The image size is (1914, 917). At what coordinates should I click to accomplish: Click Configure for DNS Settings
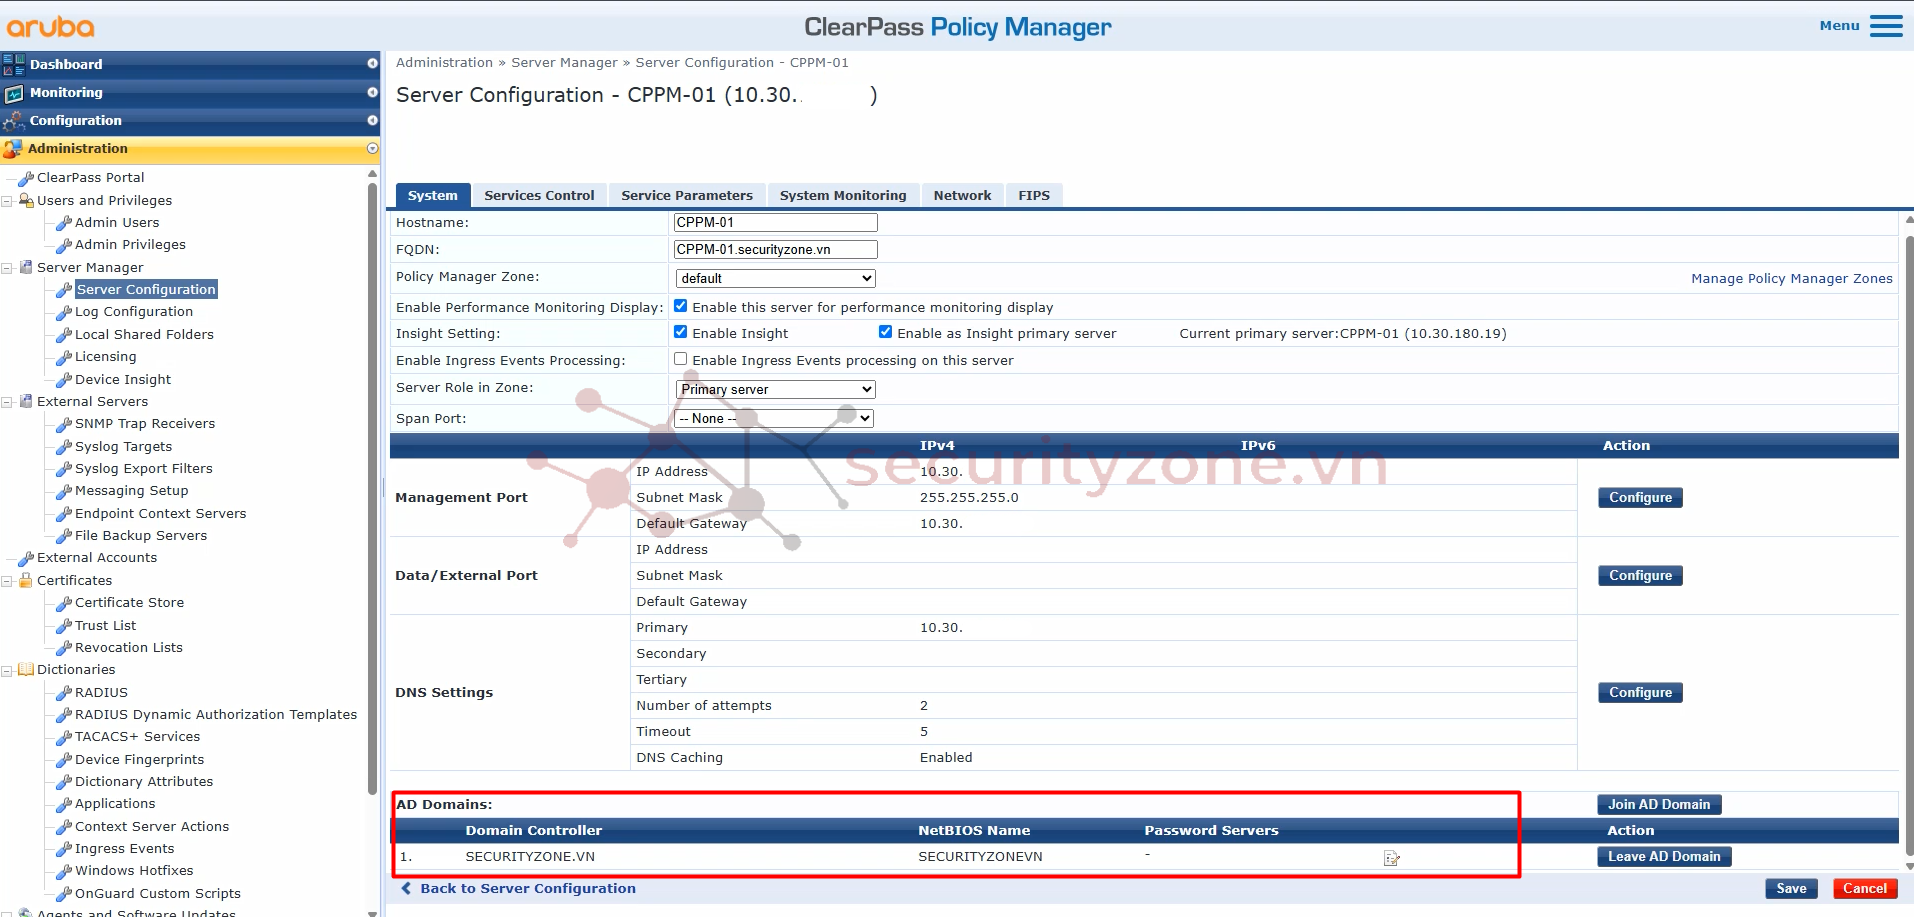[1640, 692]
